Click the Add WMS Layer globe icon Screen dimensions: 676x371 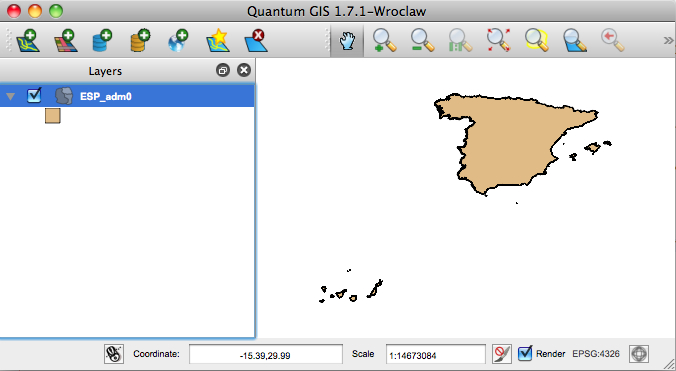178,41
